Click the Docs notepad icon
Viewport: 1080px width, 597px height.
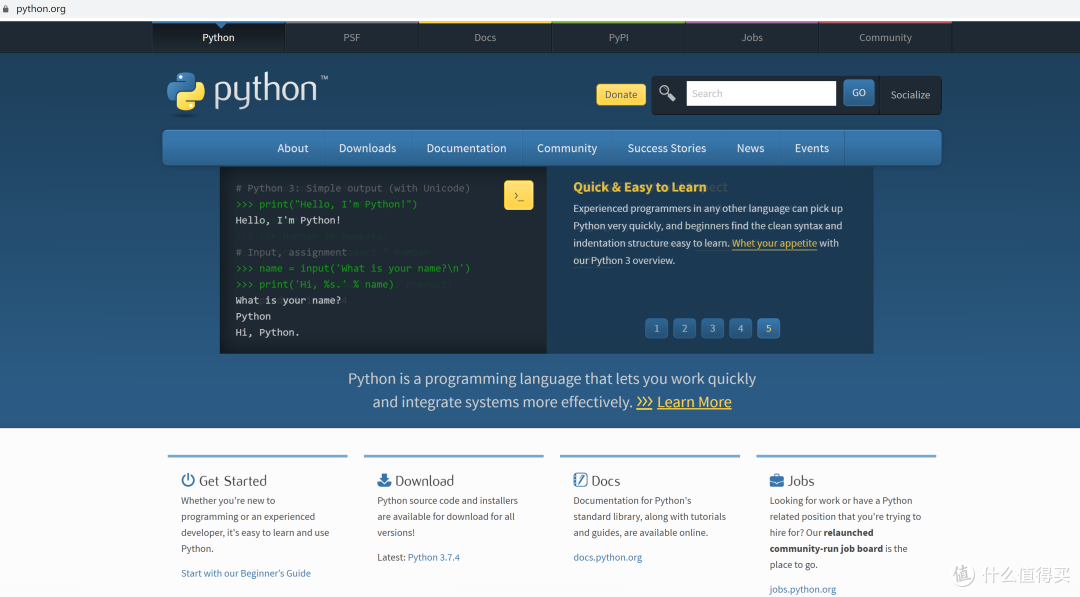(580, 480)
